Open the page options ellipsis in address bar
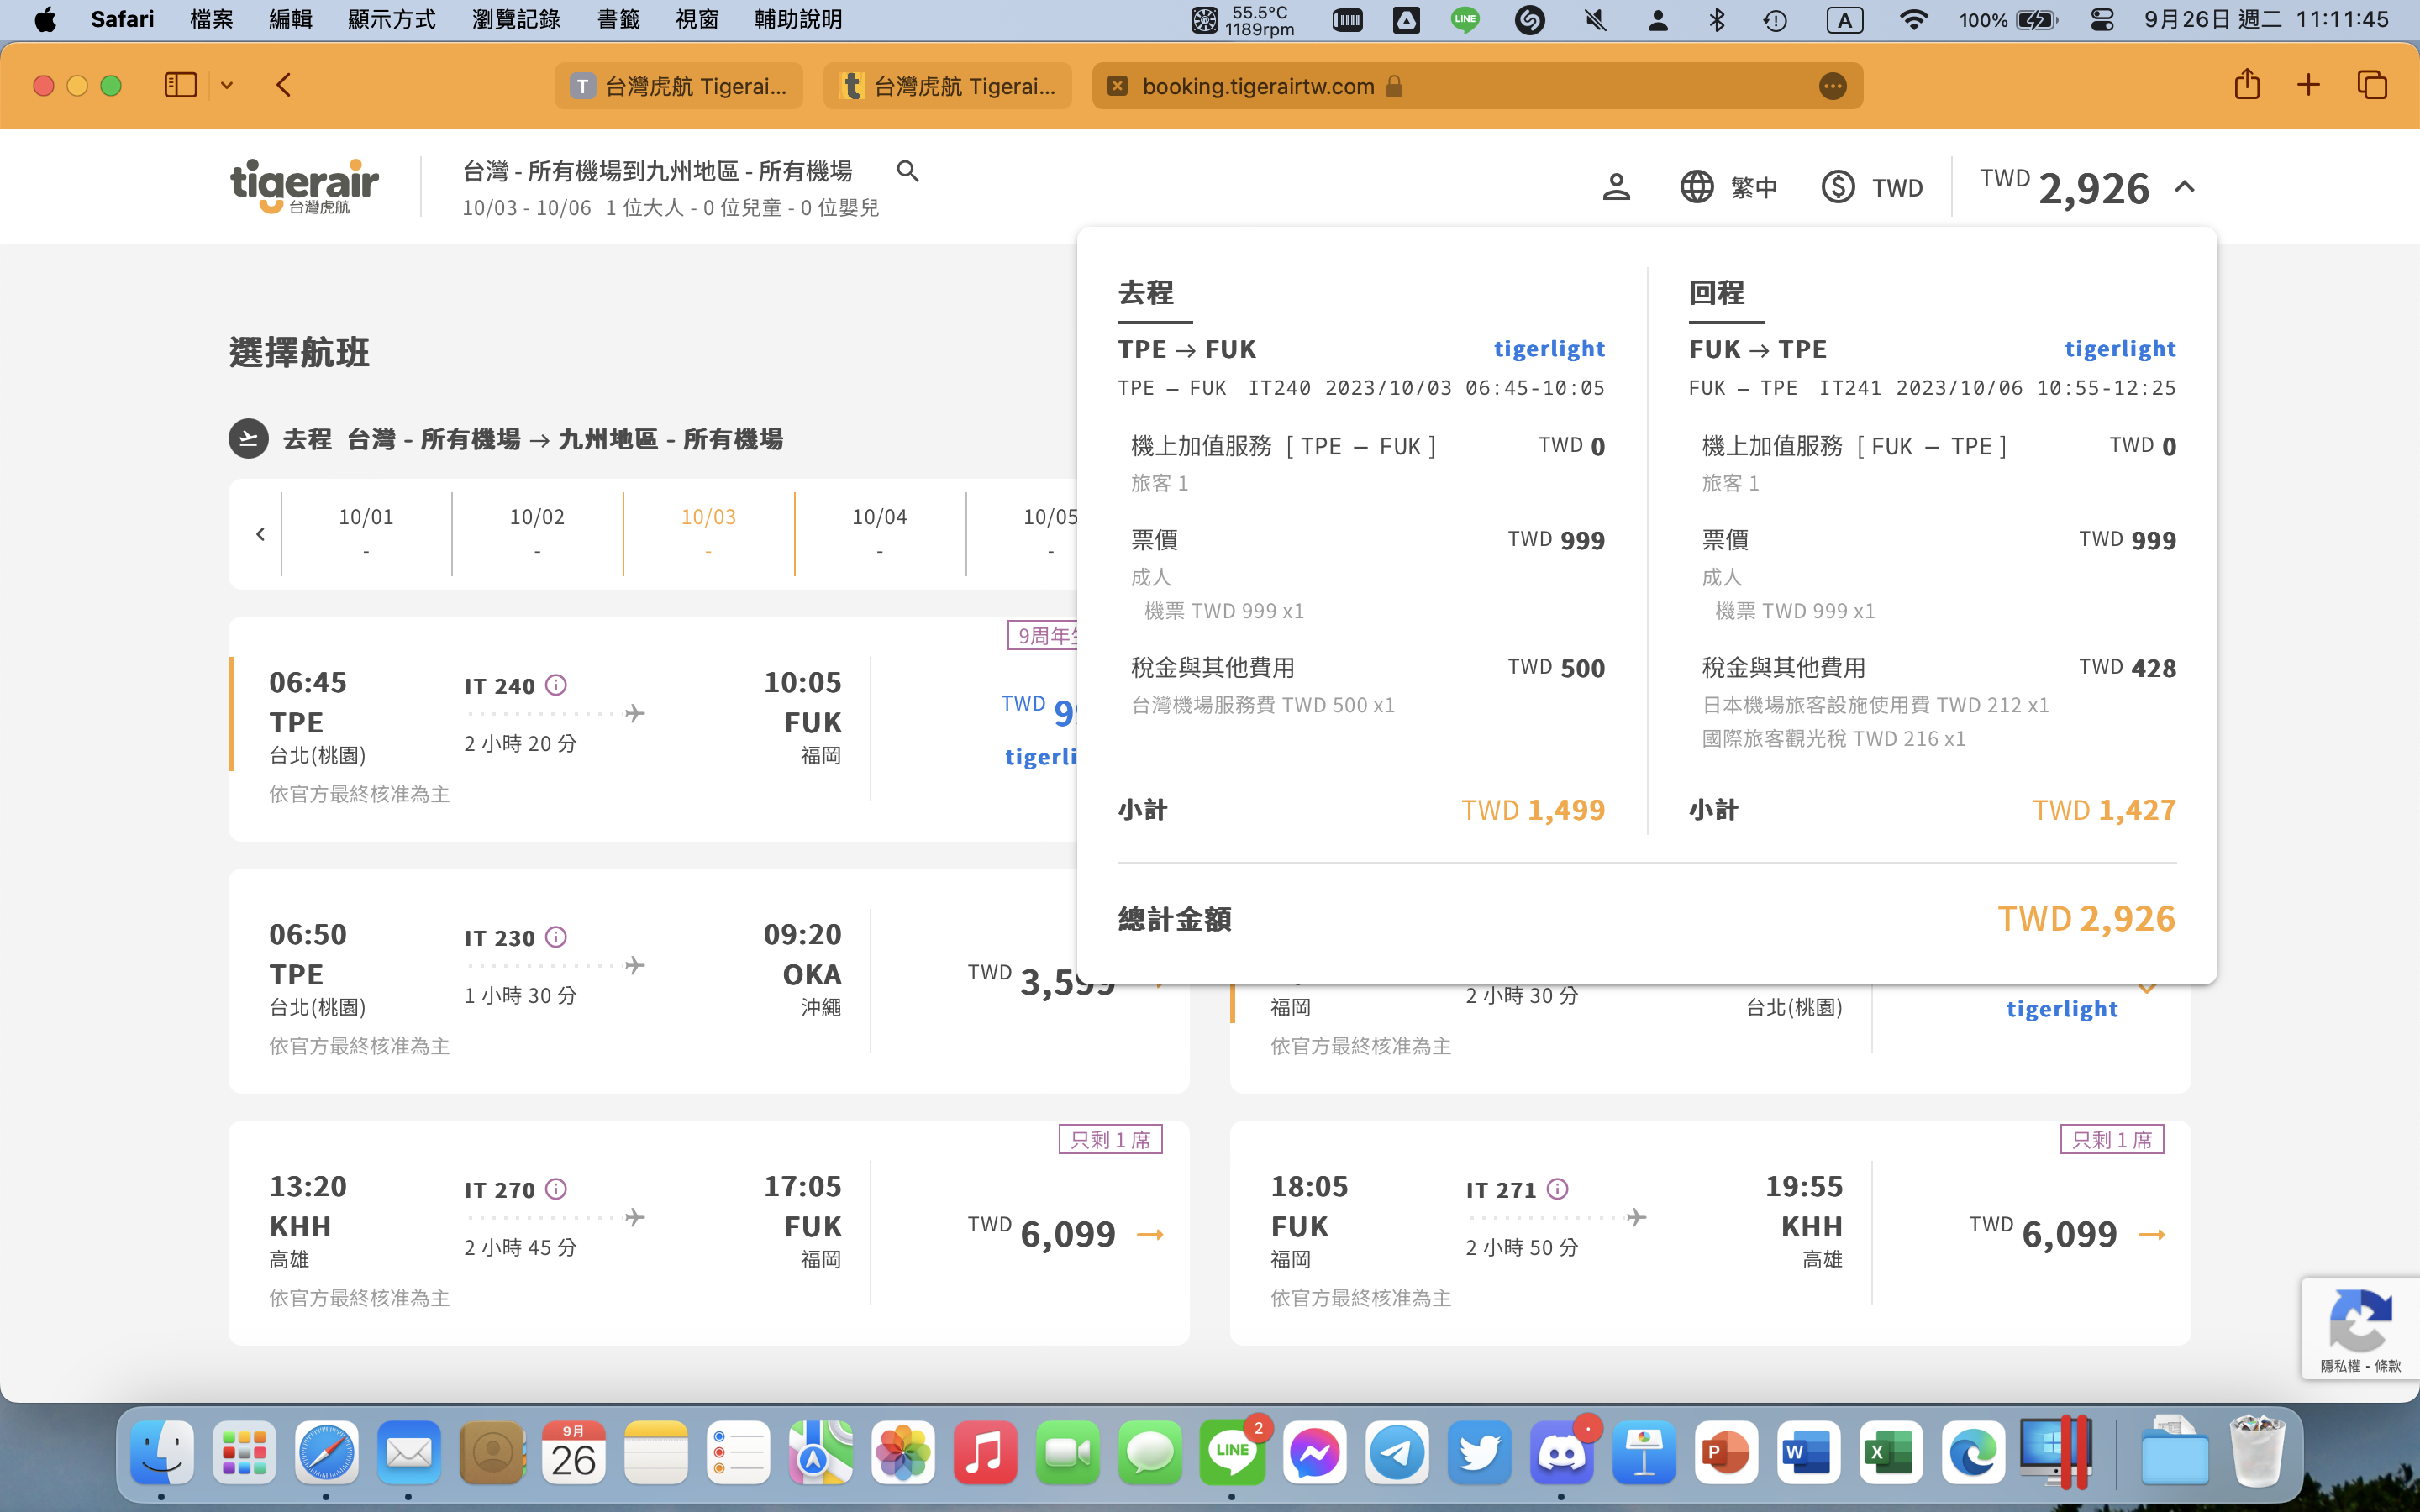The width and height of the screenshot is (2420, 1512). [1832, 86]
